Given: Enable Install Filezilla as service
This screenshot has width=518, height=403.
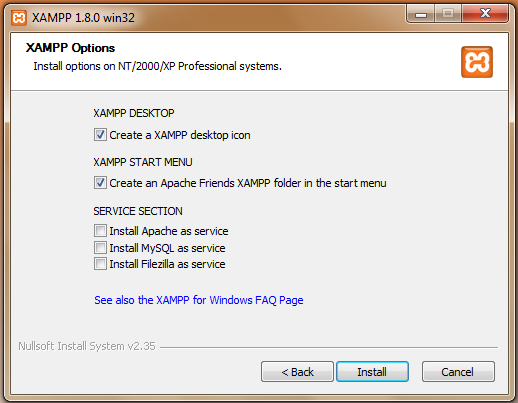Looking at the screenshot, I should coord(100,264).
